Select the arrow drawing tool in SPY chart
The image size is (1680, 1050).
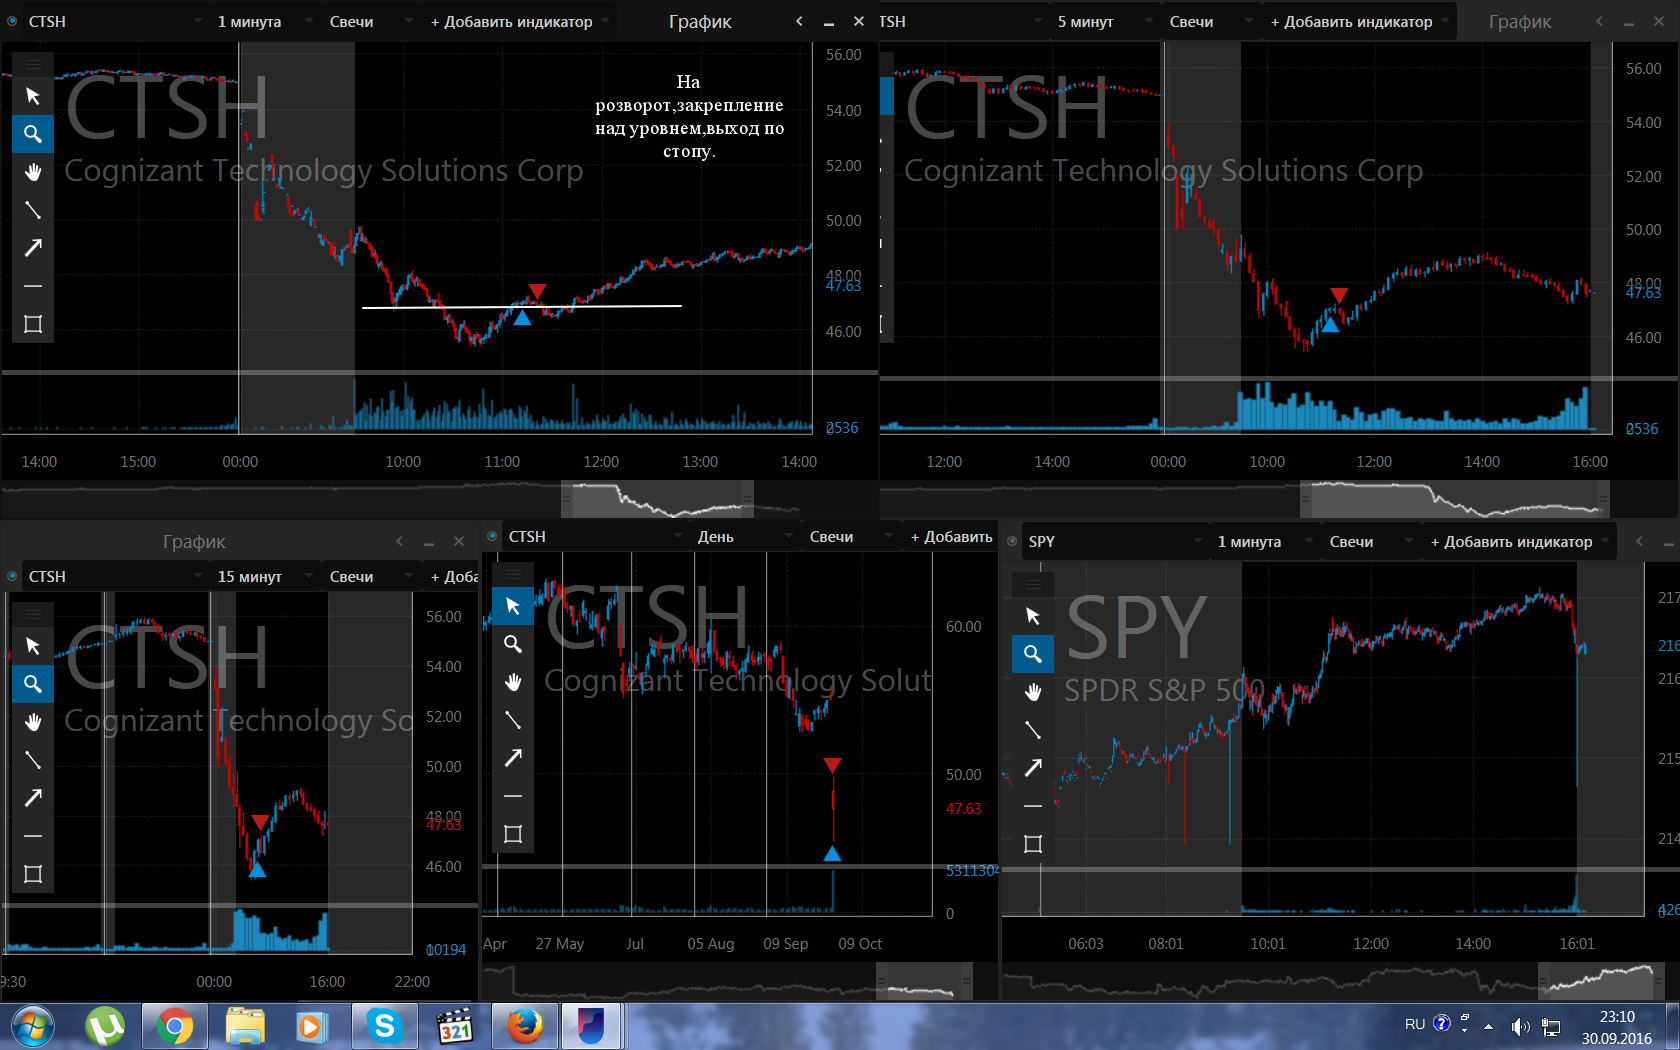[x=1033, y=768]
